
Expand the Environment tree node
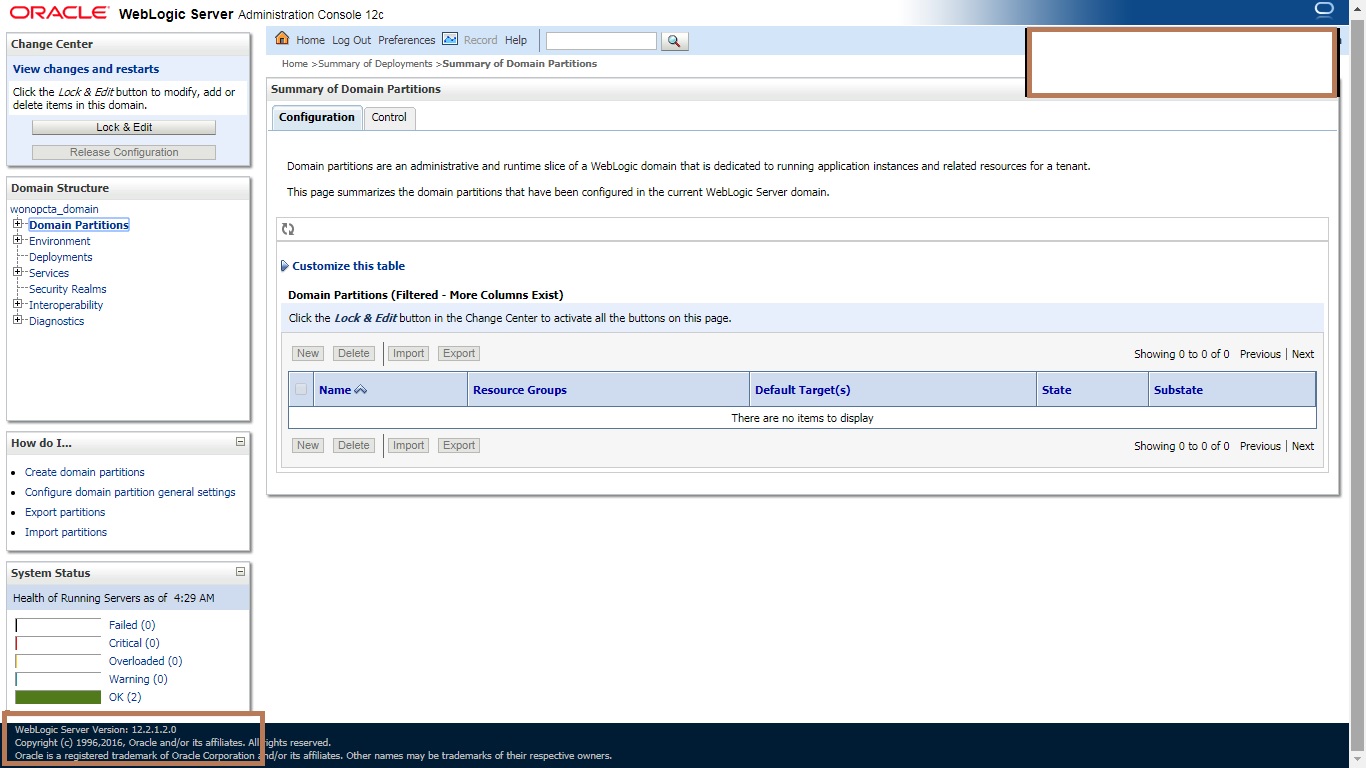(x=16, y=241)
